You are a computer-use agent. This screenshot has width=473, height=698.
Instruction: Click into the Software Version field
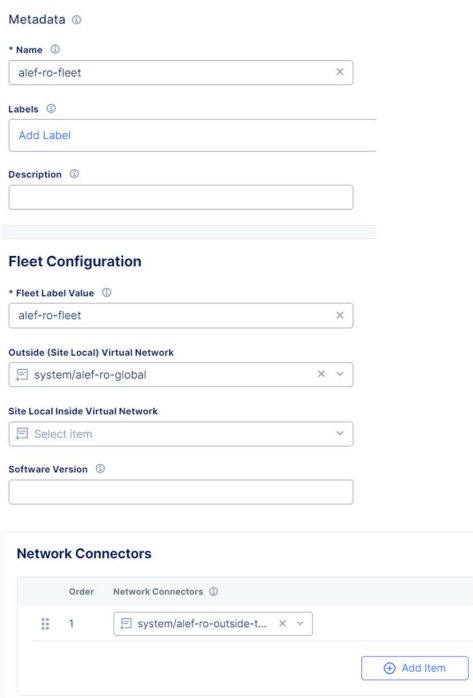click(x=181, y=492)
